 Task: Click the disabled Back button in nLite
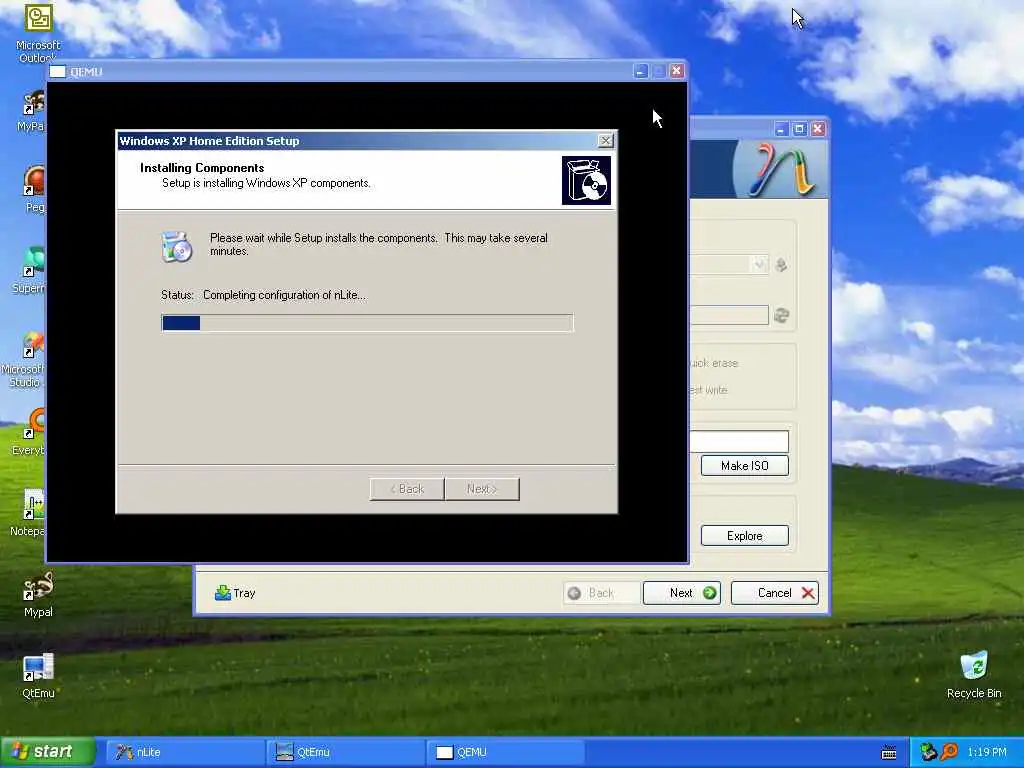click(x=601, y=593)
